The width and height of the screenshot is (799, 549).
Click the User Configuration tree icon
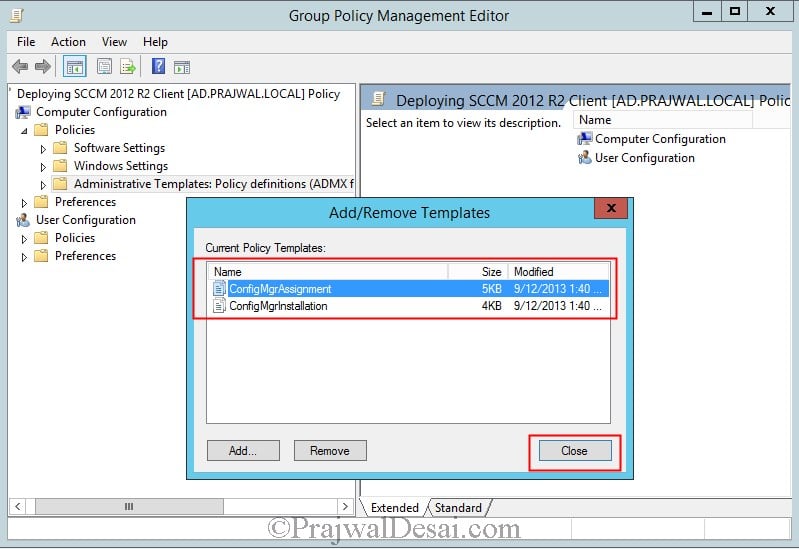[23, 220]
